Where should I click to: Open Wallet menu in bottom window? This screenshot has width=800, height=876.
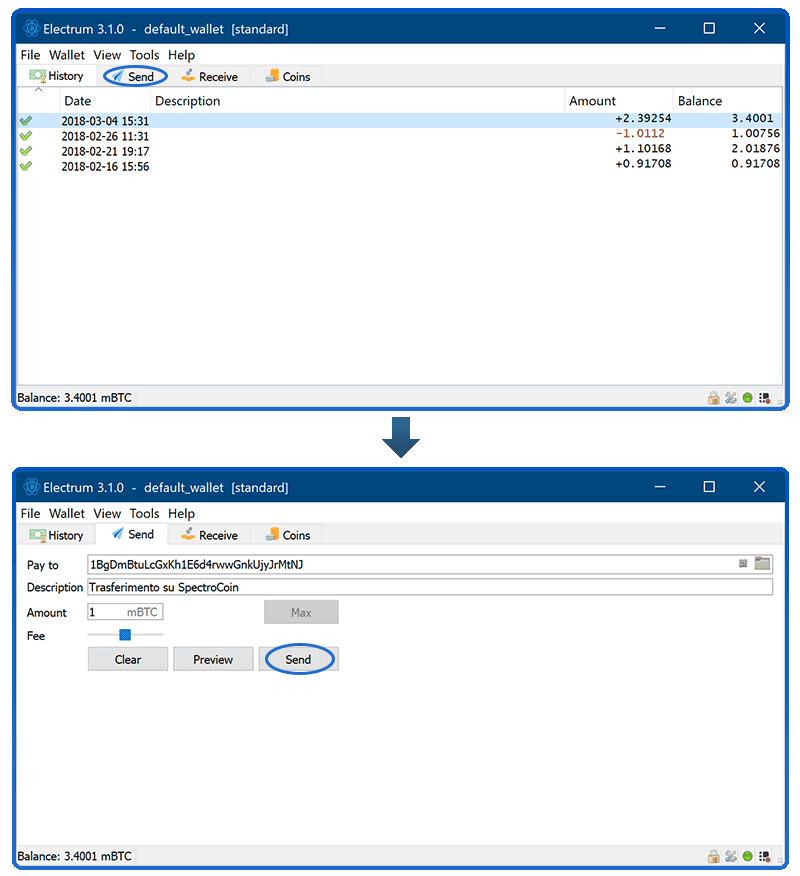[x=66, y=513]
